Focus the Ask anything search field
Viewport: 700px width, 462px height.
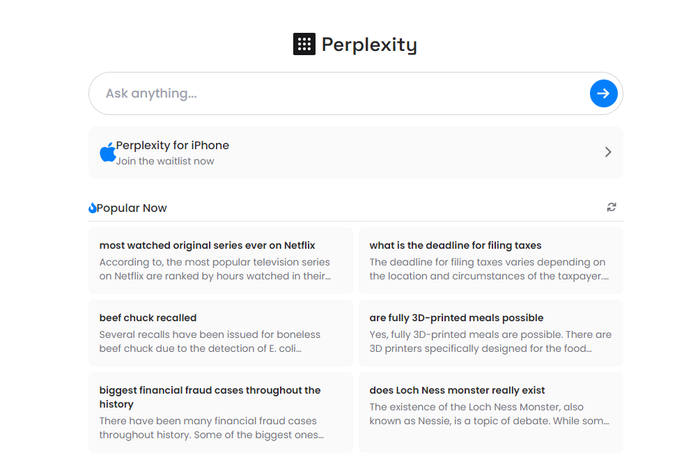click(x=340, y=93)
